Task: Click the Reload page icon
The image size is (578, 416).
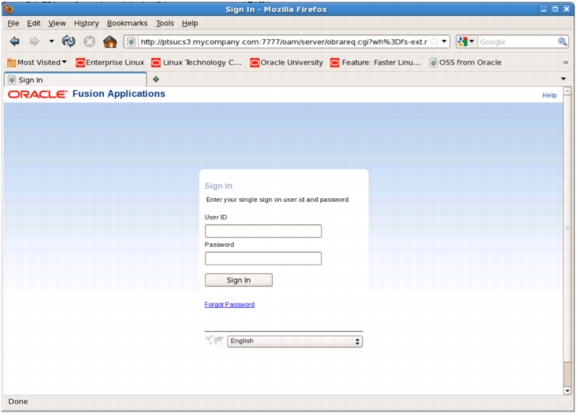Action: [69, 41]
